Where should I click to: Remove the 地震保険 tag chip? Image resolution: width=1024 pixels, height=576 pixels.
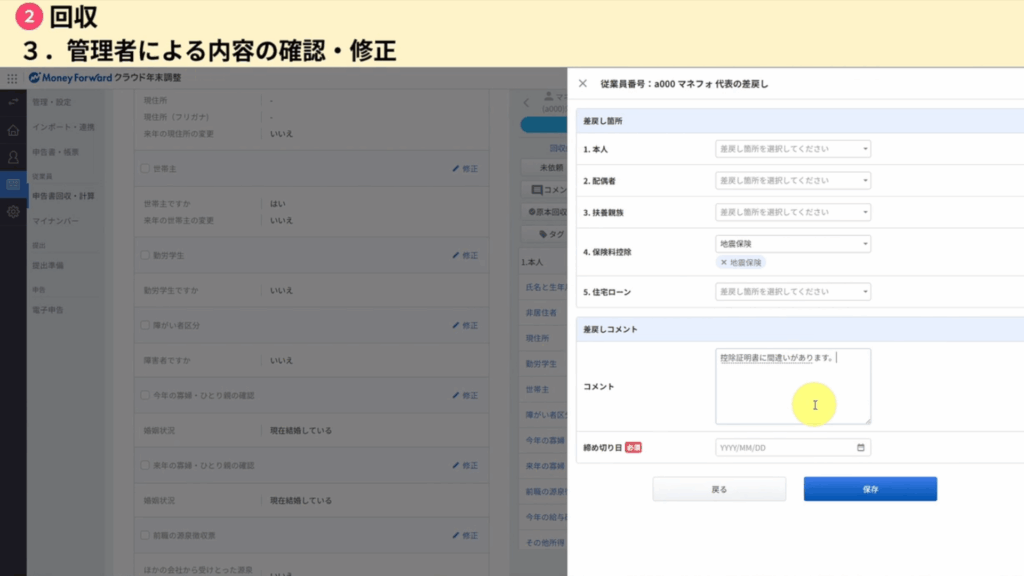(x=723, y=262)
